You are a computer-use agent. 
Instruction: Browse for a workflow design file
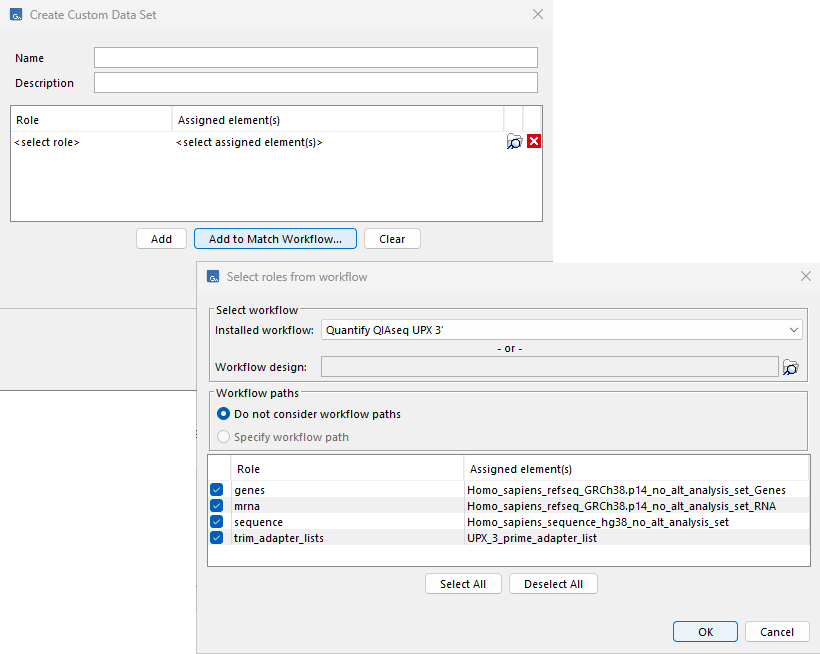[x=790, y=367]
